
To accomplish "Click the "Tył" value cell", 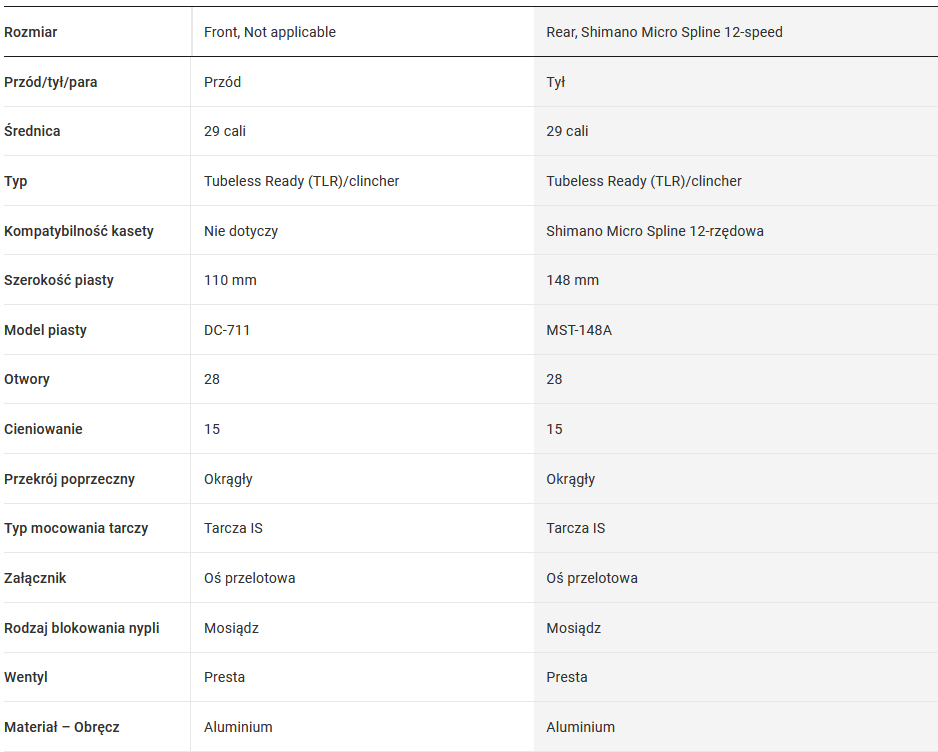I will 556,82.
